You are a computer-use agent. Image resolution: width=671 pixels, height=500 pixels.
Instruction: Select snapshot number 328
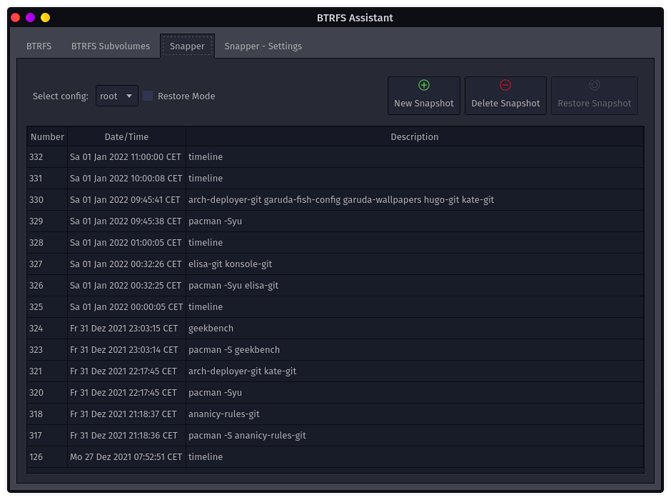36,243
